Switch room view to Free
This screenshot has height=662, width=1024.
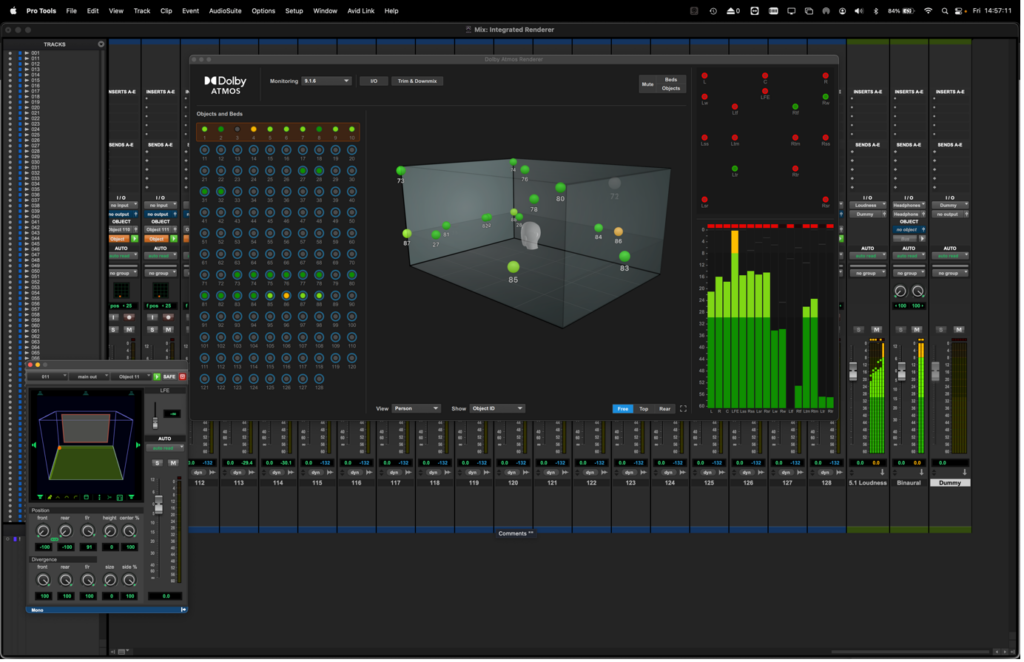click(x=622, y=409)
